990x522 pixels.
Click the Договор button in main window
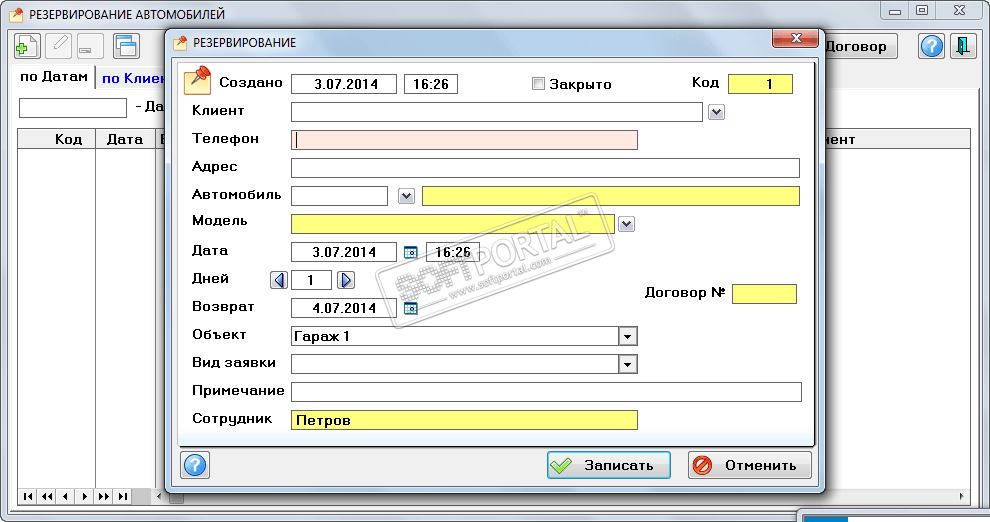(x=861, y=46)
